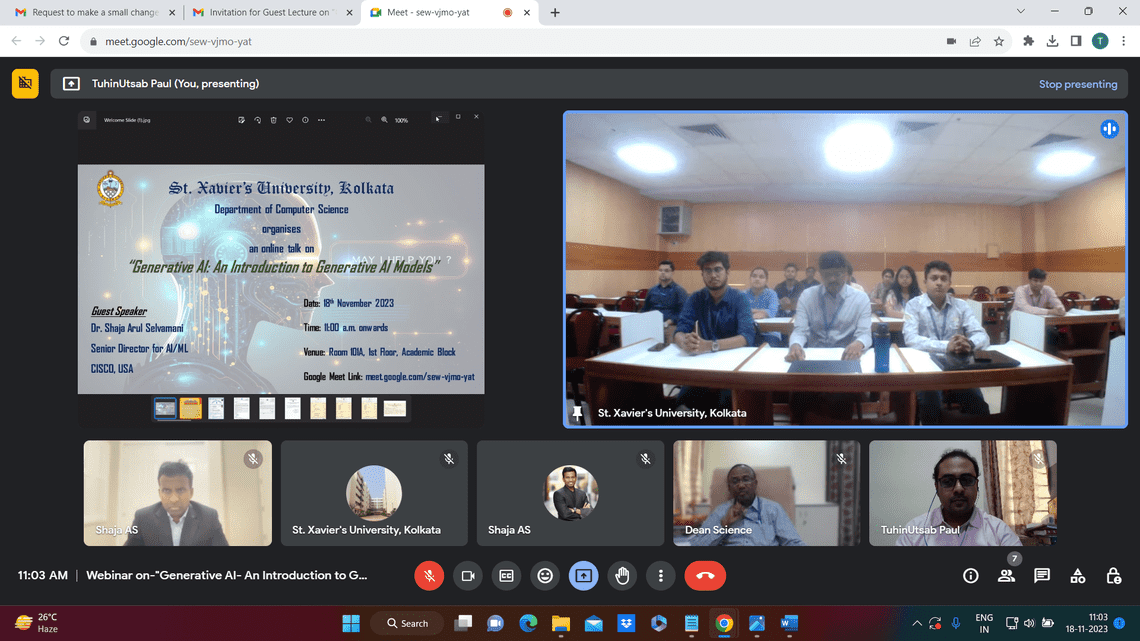Turn on closed captions
Screen dimensions: 1140x641
[x=506, y=576]
